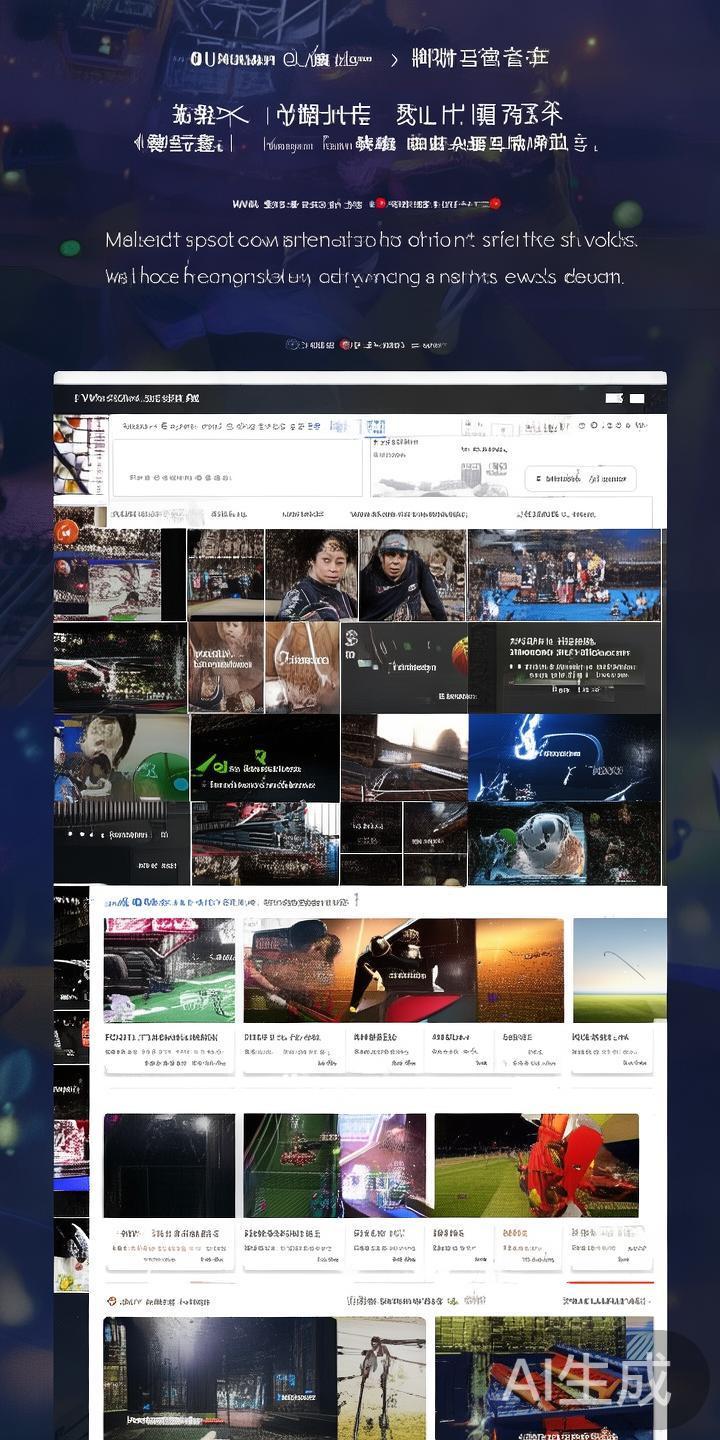720x1440 pixels.
Task: Click the orange circular icon above the thumbnail grid
Action: [66, 532]
